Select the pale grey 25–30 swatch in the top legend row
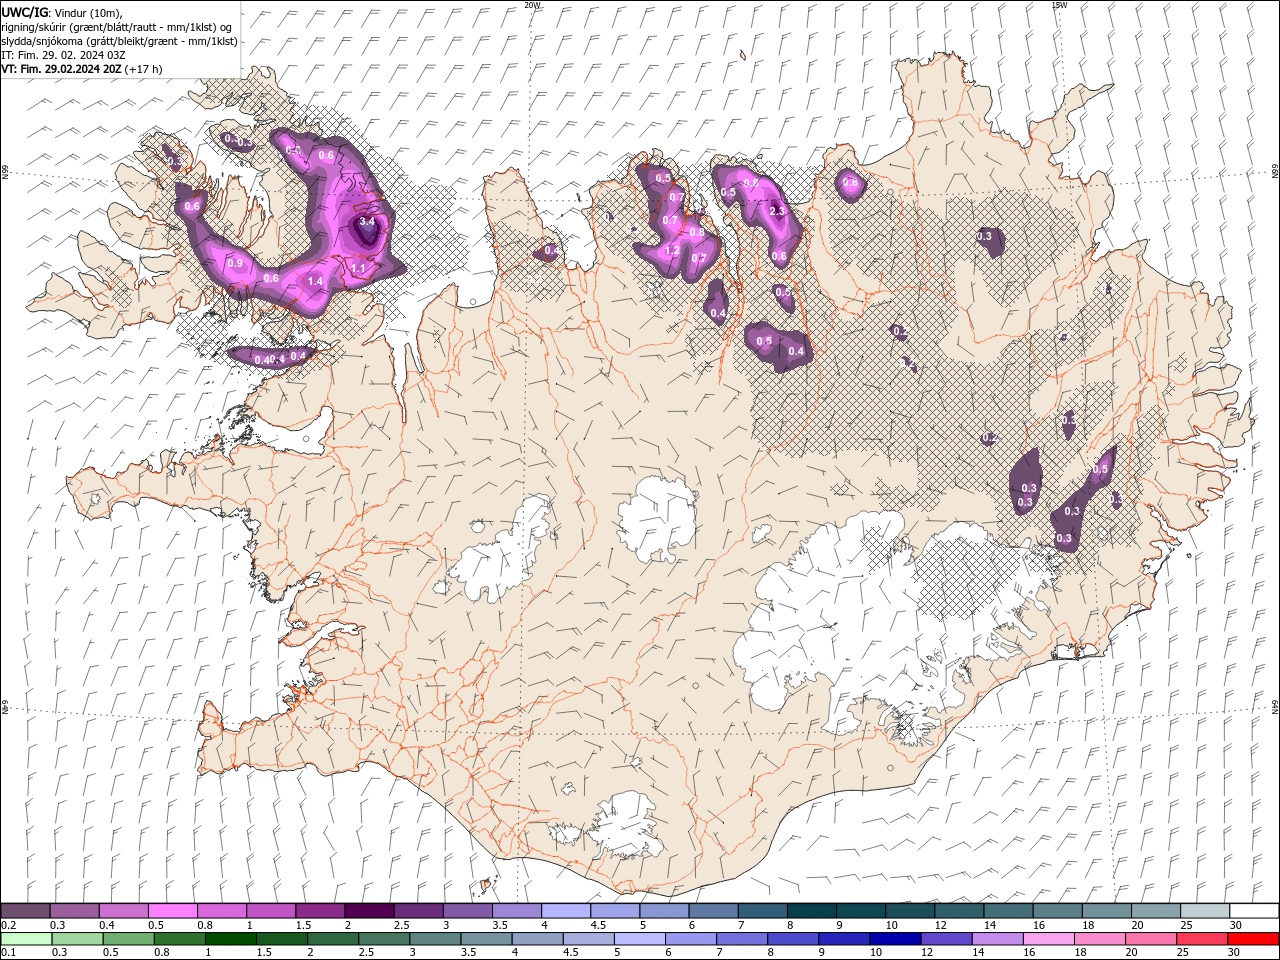This screenshot has width=1280, height=960. point(1203,910)
